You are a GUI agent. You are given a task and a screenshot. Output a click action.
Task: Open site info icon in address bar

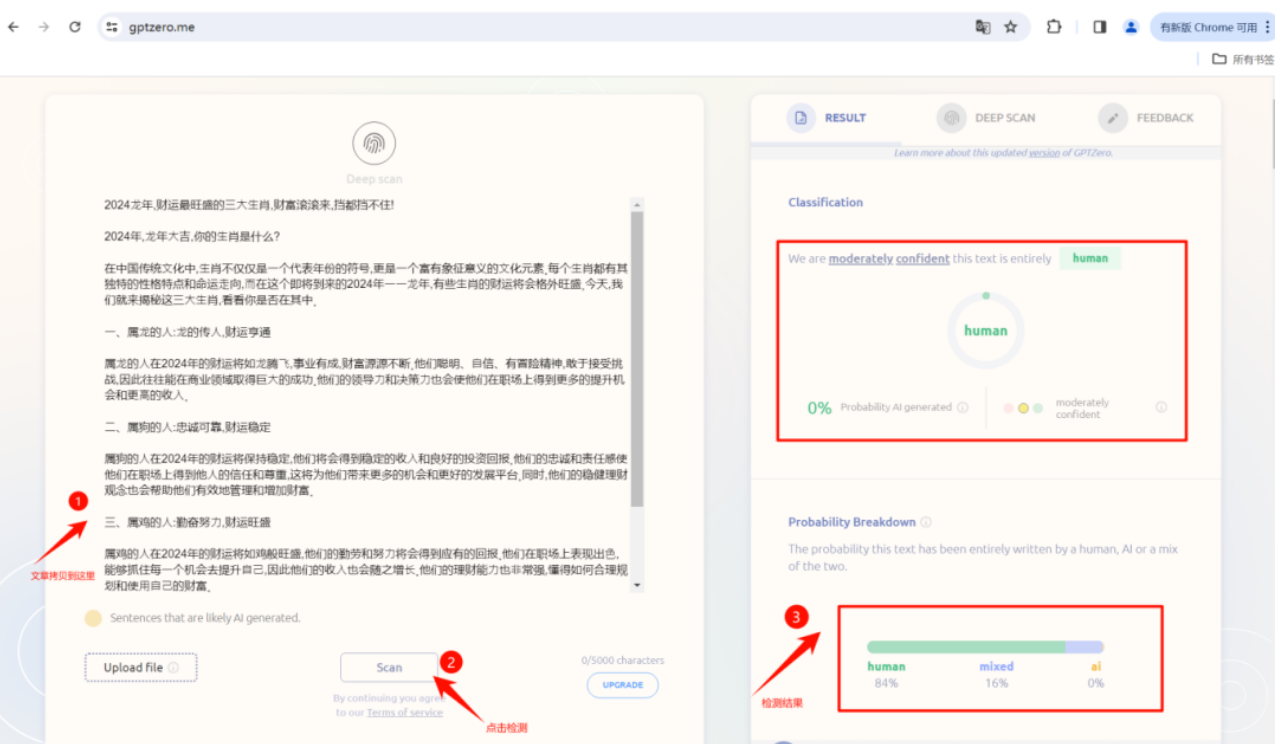(x=111, y=27)
